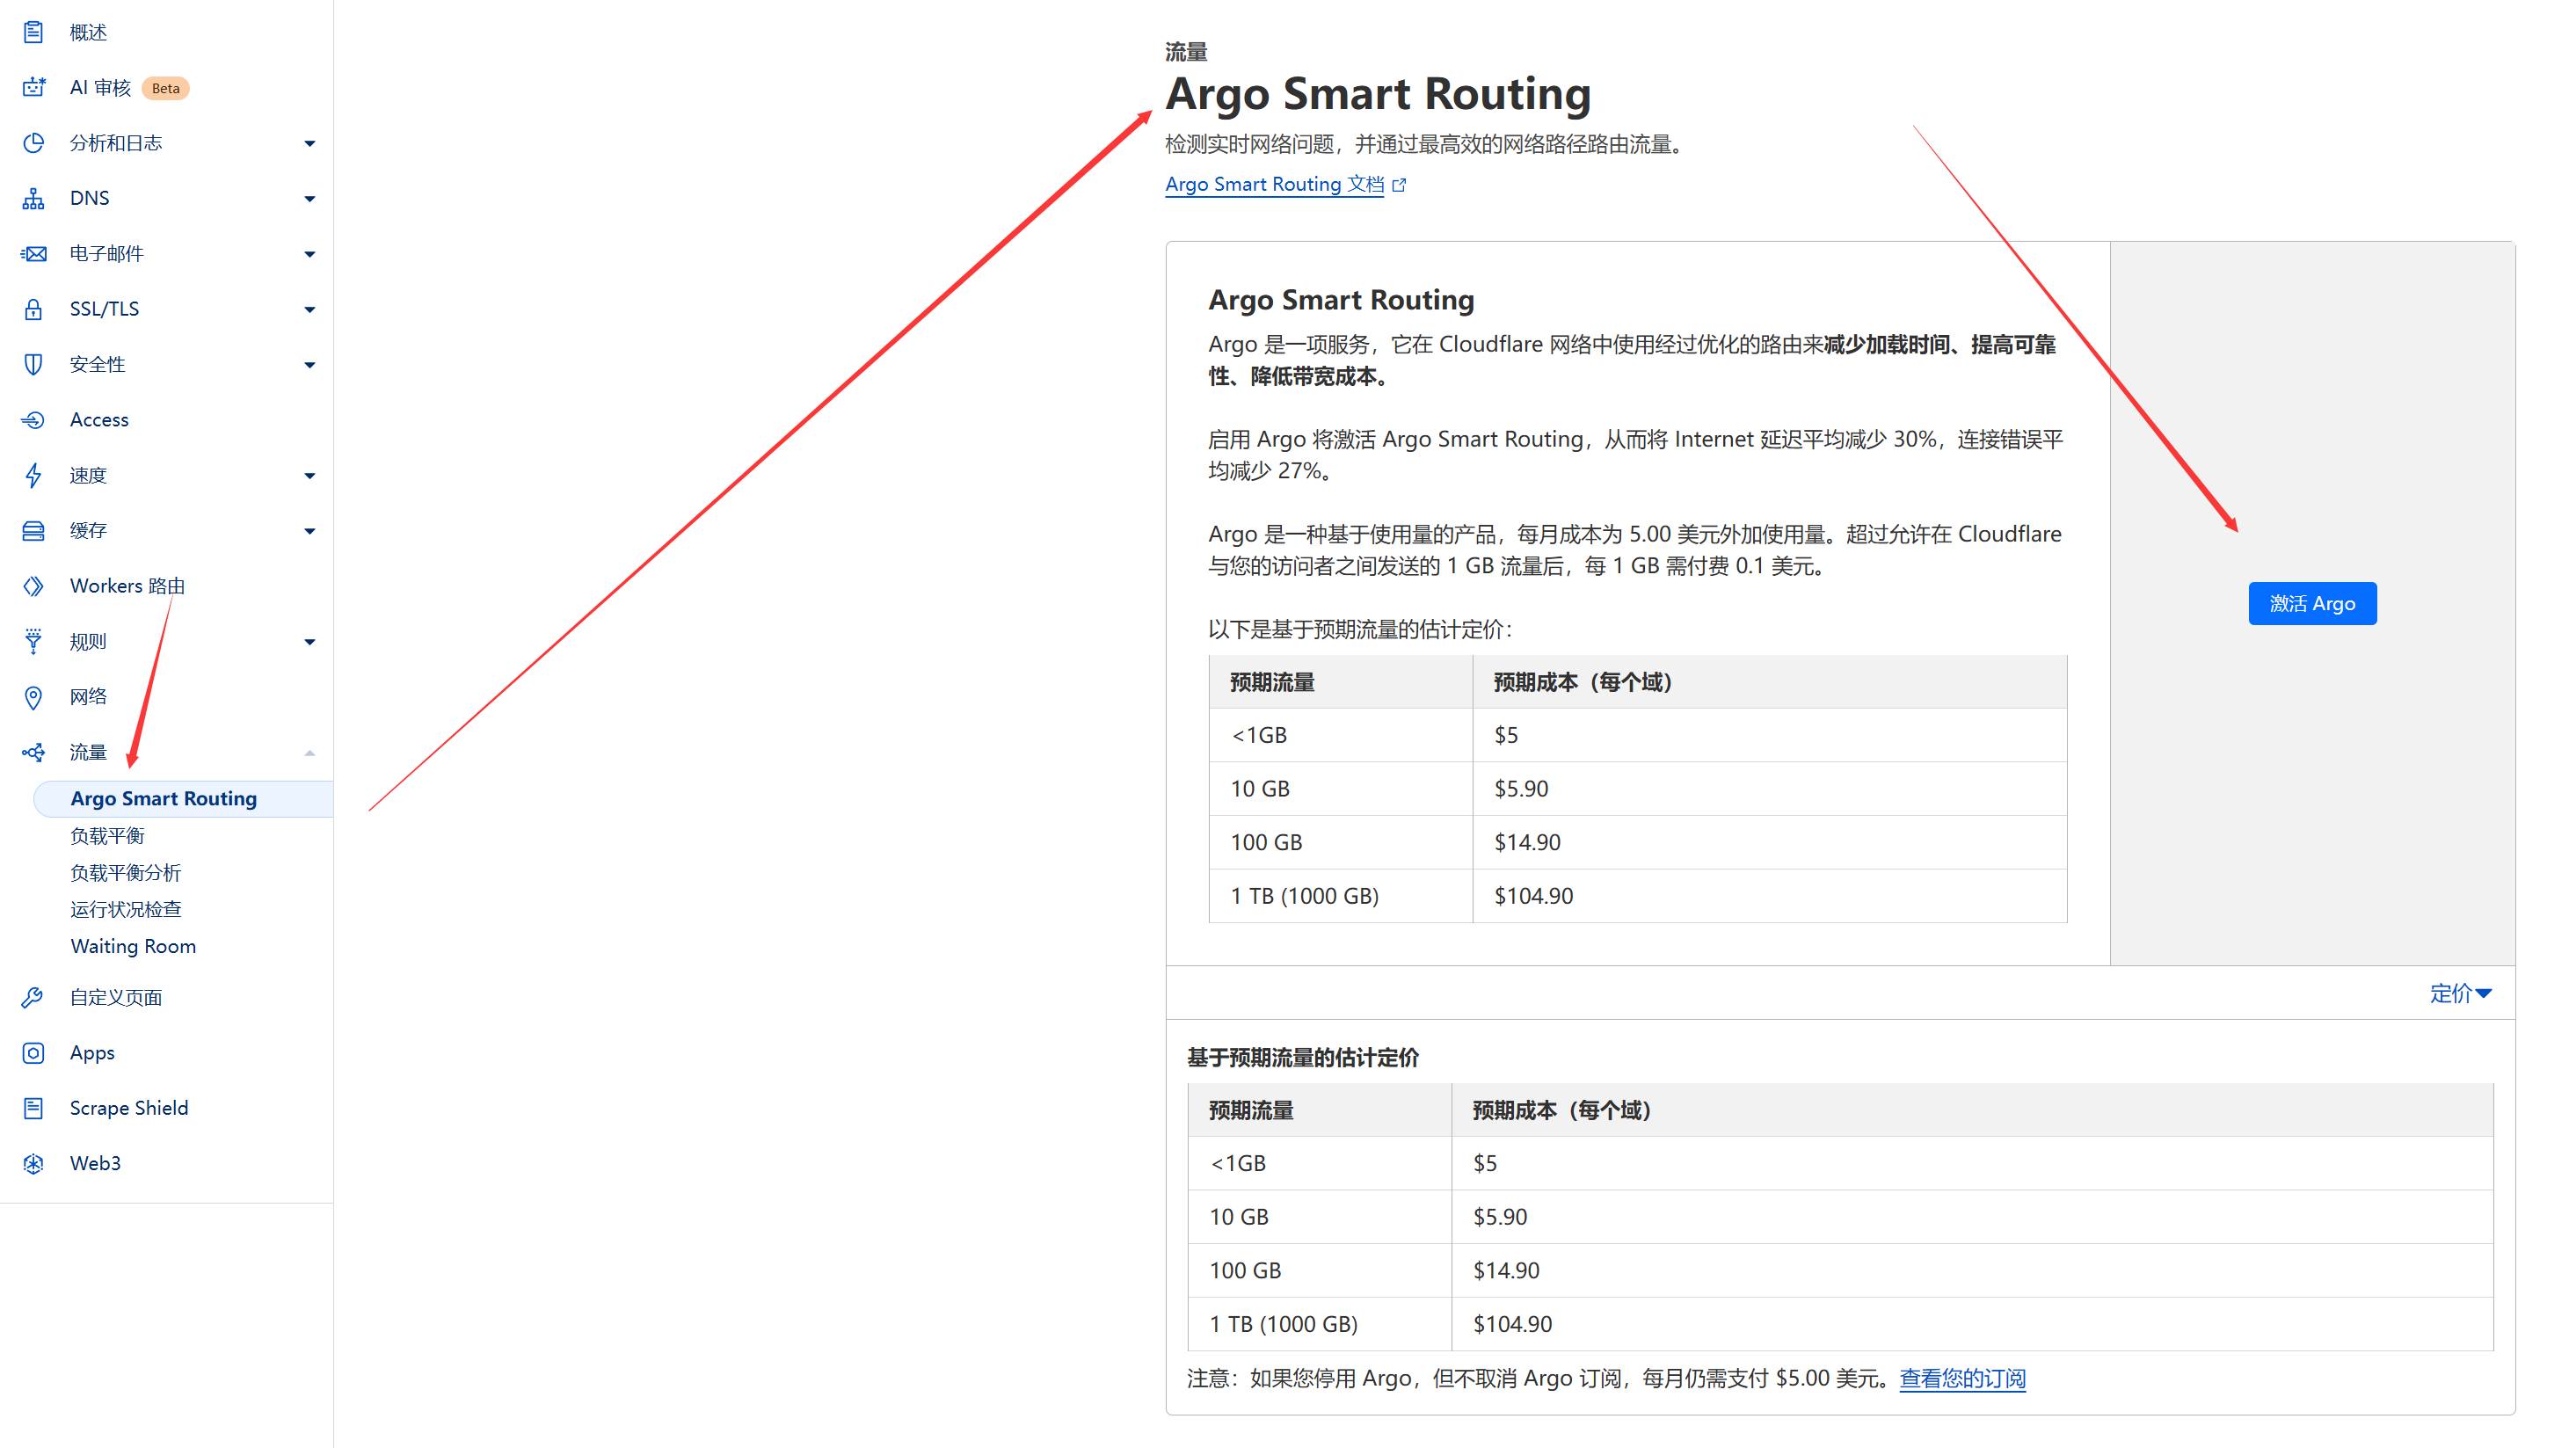Click the Workers 路由 diamond icon
2576x1448 pixels.
(x=33, y=586)
